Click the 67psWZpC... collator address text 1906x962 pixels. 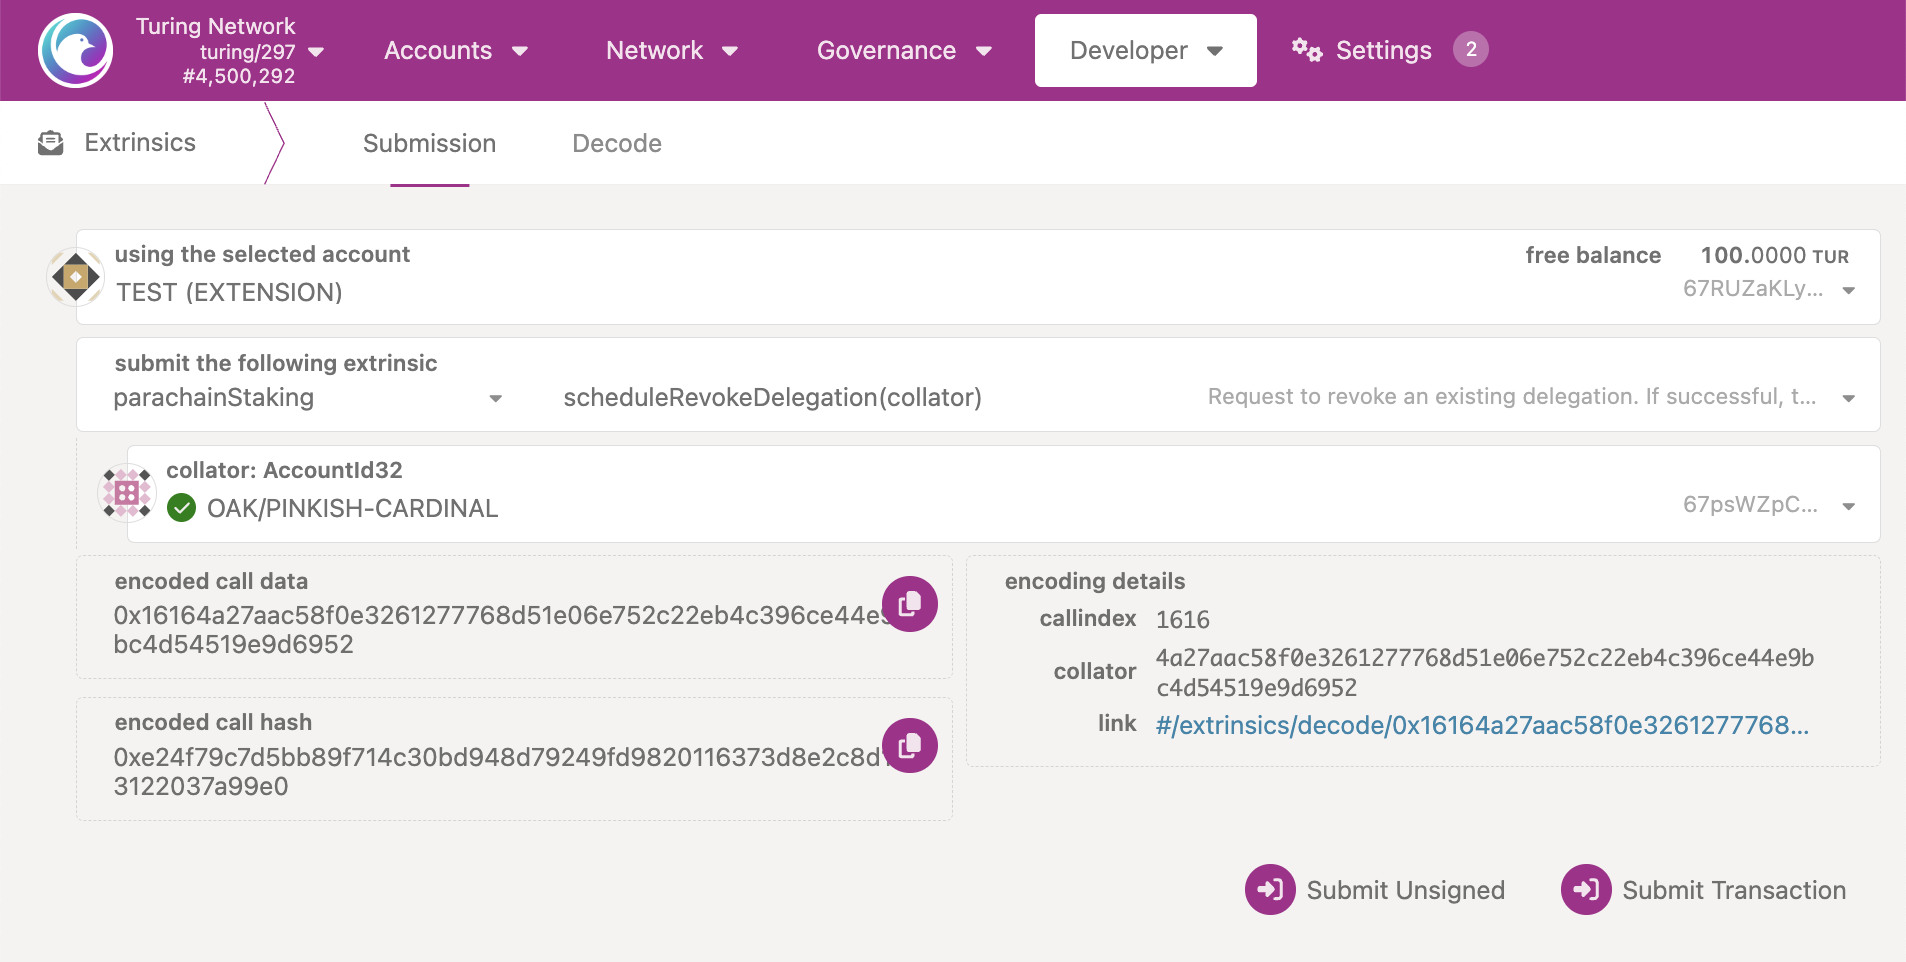pos(1750,504)
